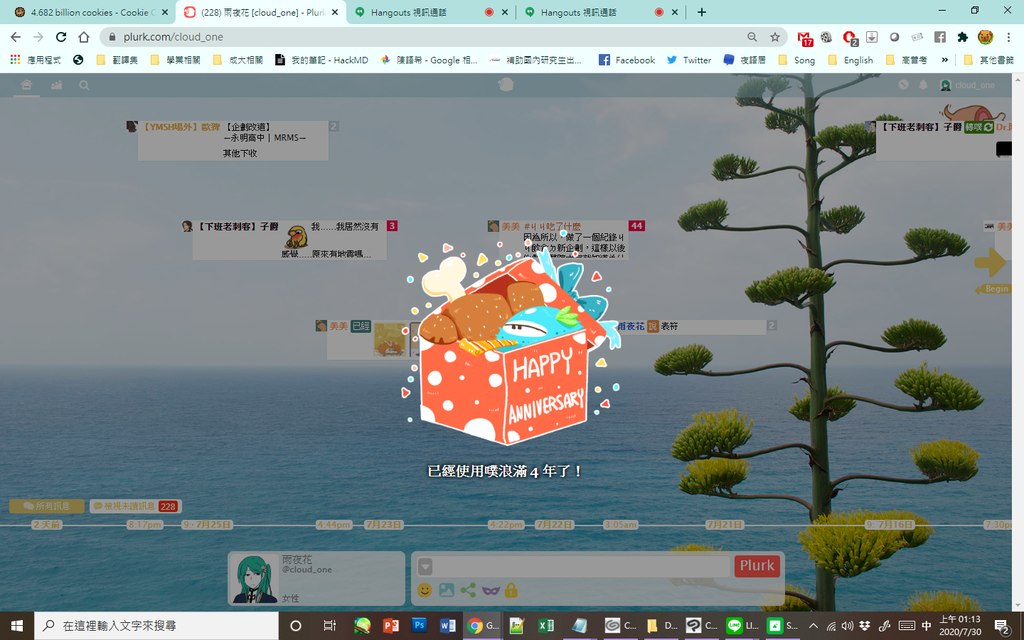Open a new browser tab

(x=701, y=12)
